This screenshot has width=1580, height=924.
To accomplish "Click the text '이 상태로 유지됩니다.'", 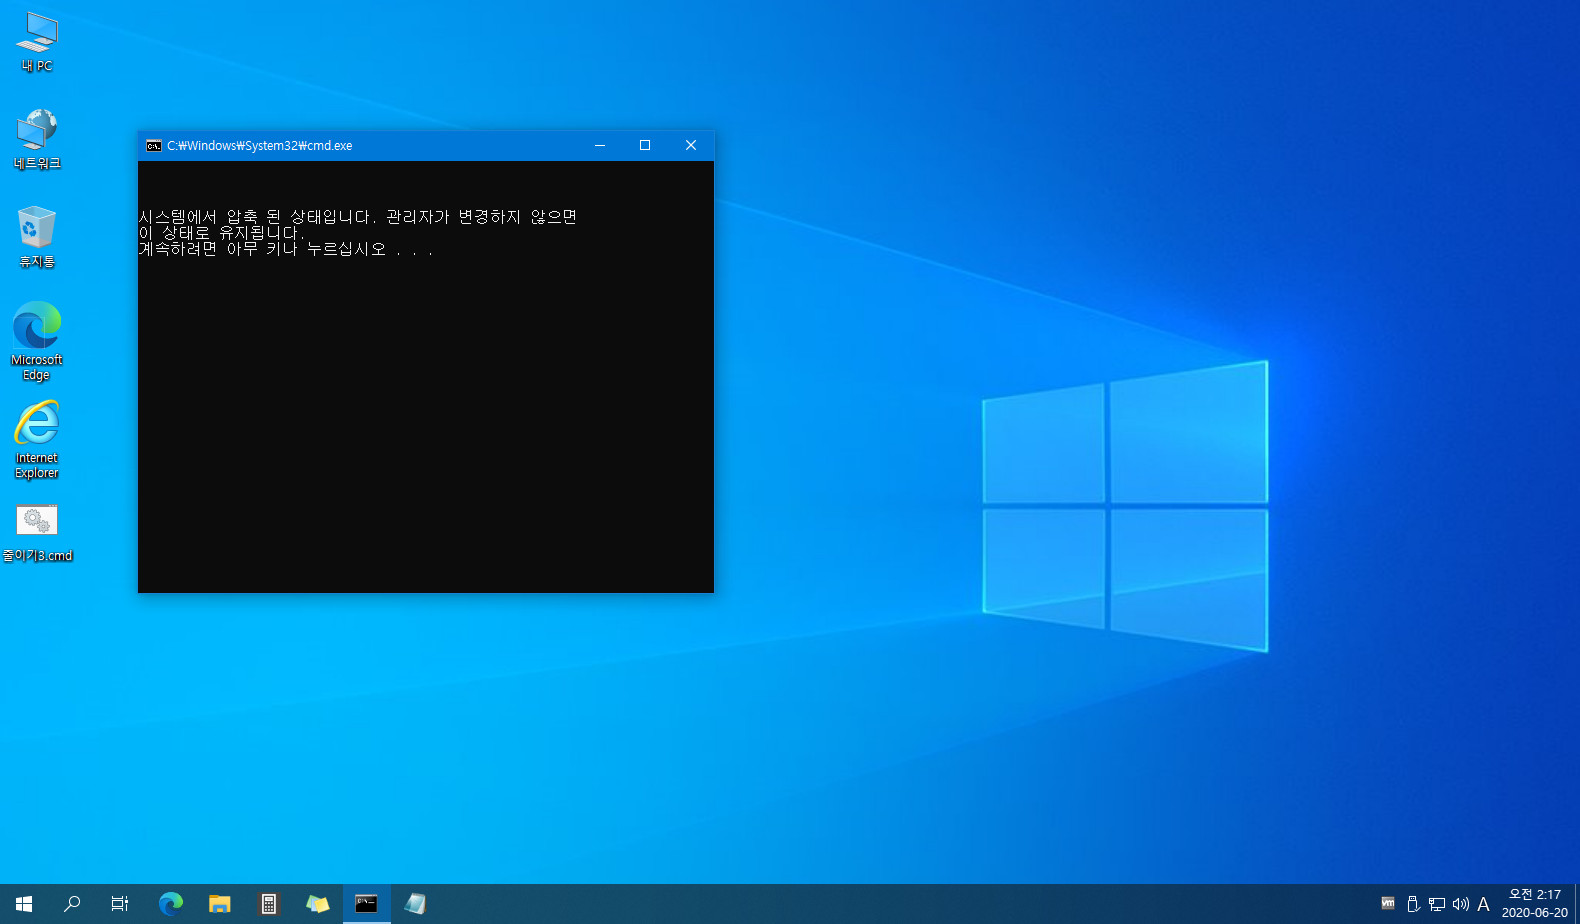I will tap(221, 233).
